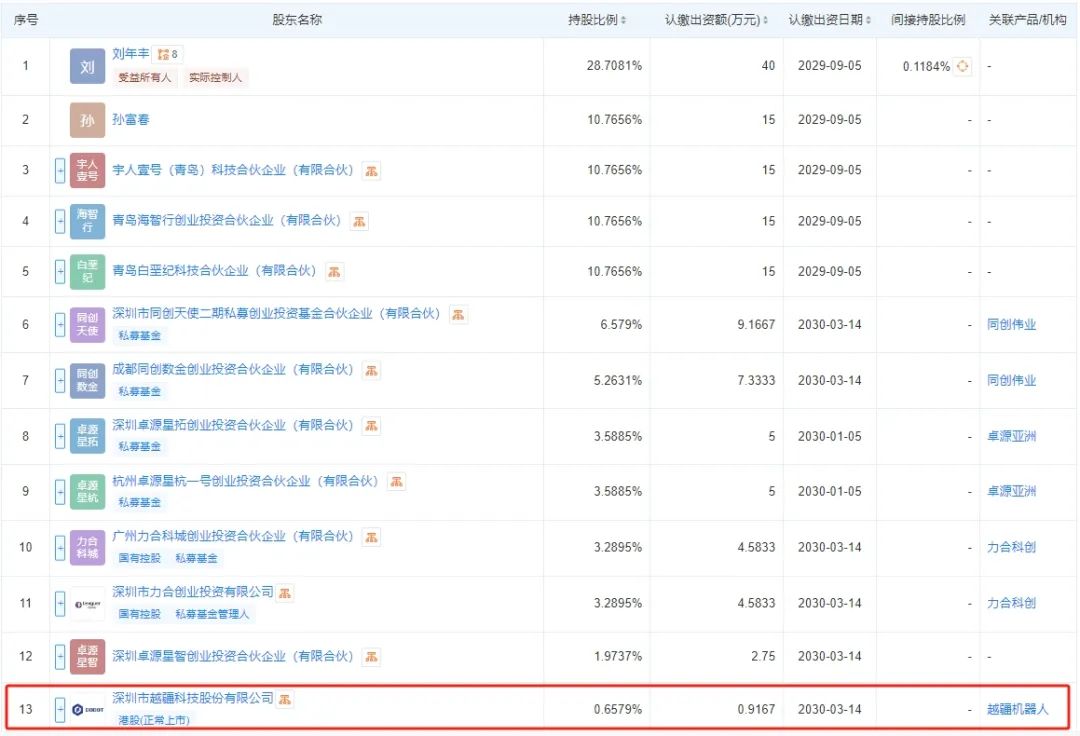This screenshot has width=1080, height=736.
Task: Open equity chart icon beside 深圳市同创天使二期私募创业投资基金合伙企业
Action: click(458, 315)
